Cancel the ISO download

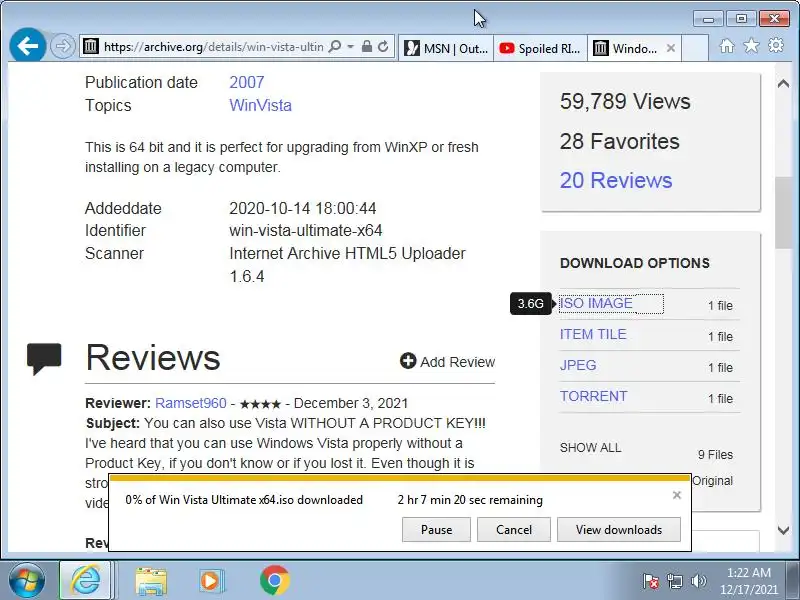(x=514, y=530)
